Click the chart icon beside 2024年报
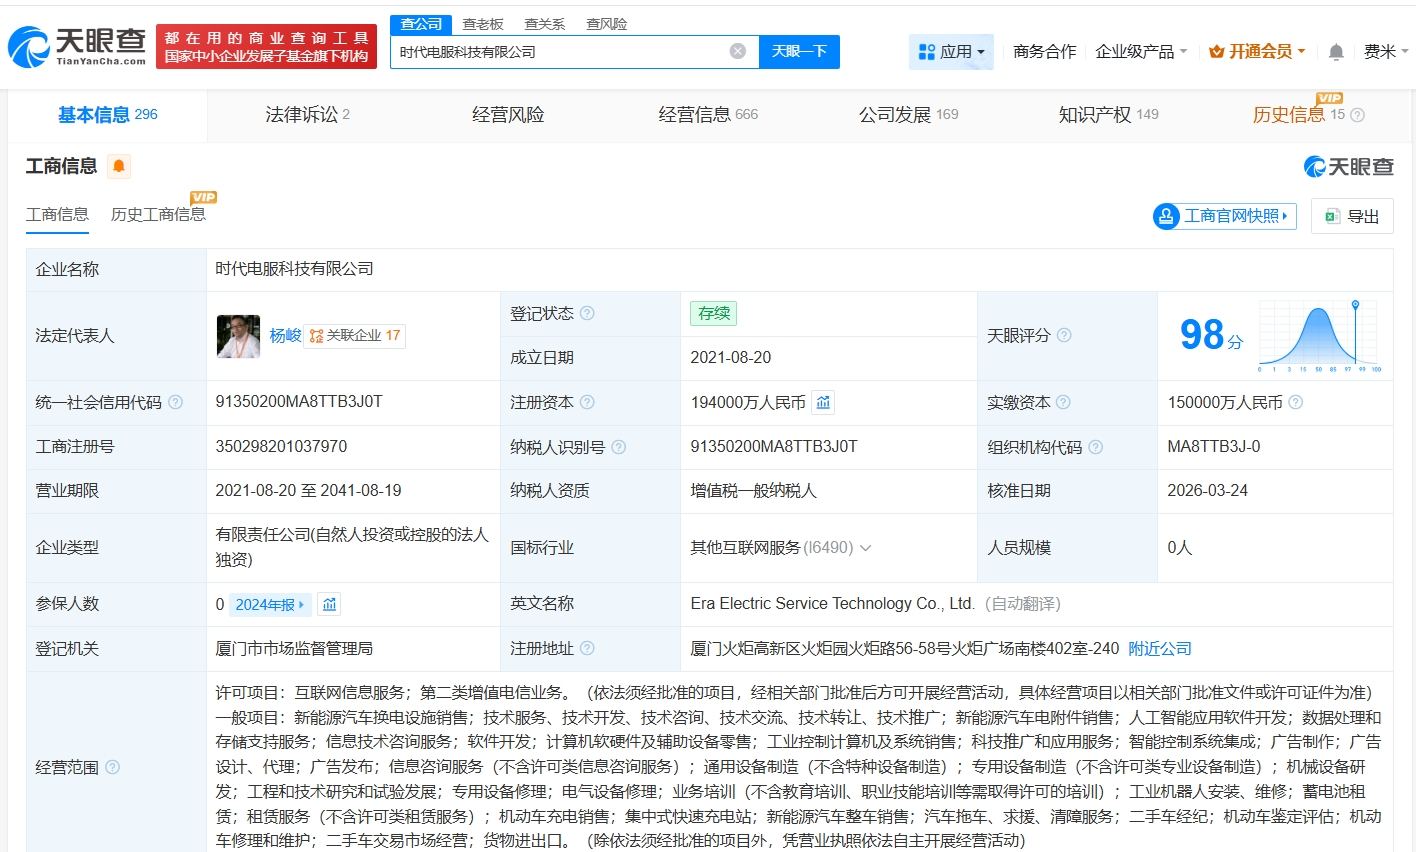 (329, 604)
